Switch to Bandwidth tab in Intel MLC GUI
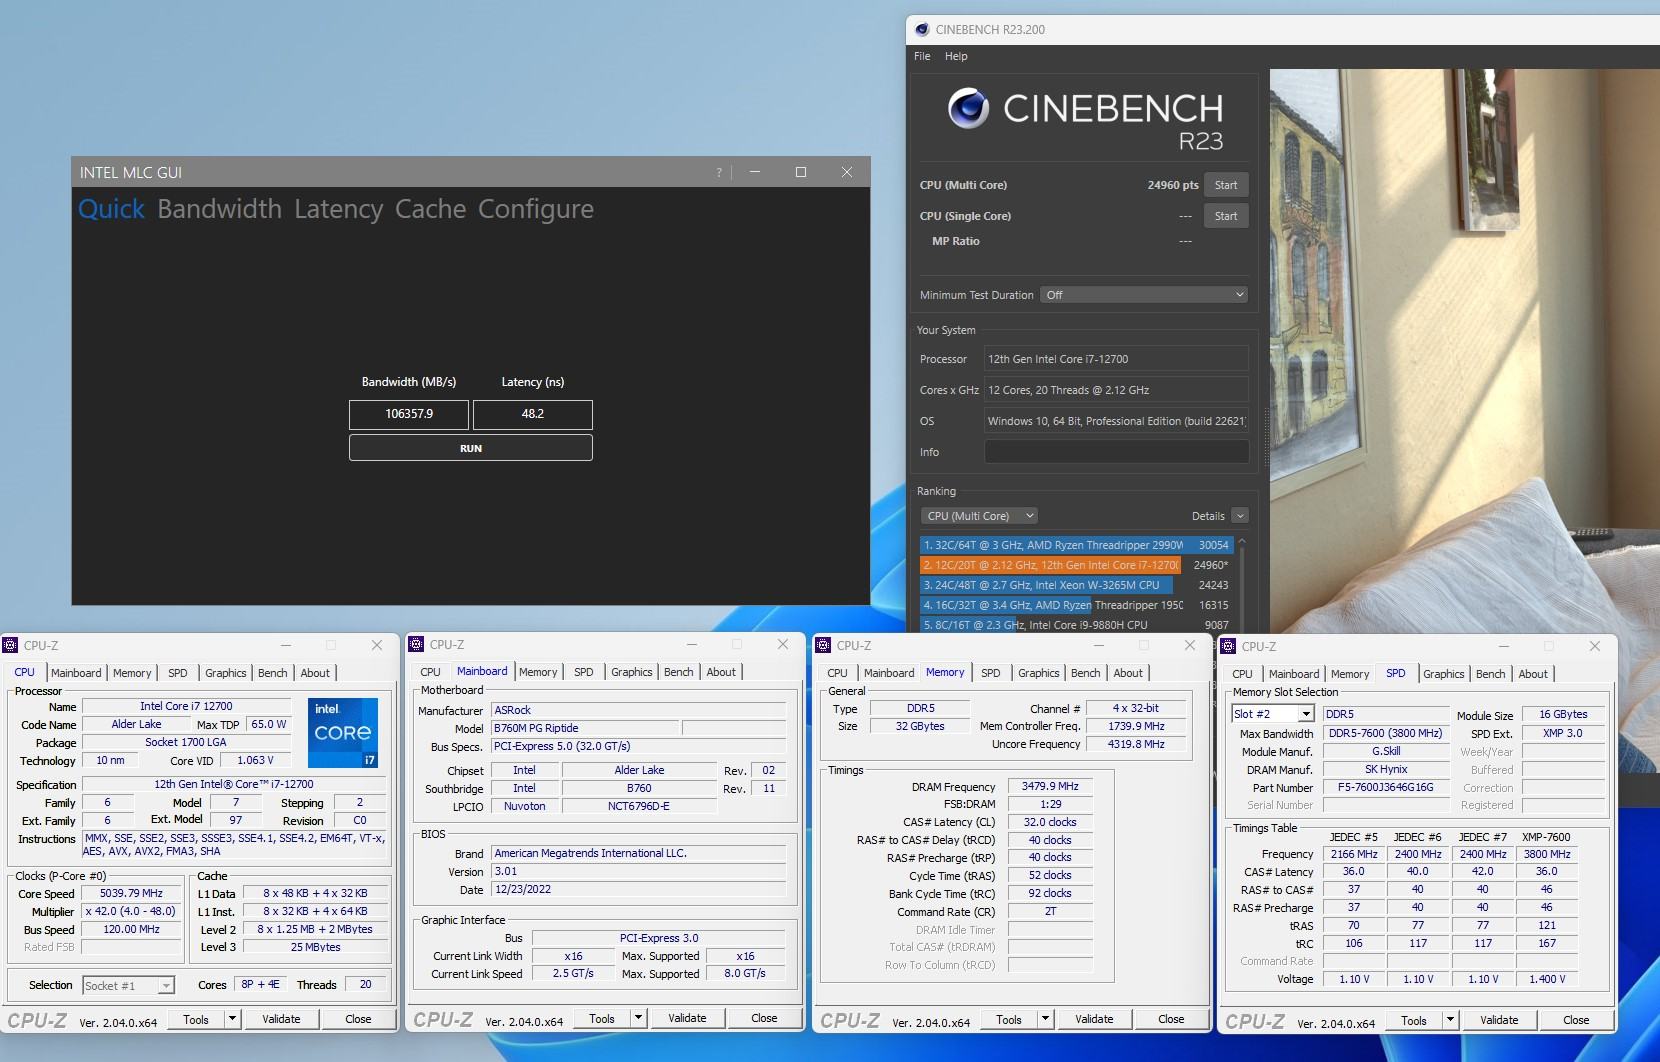Viewport: 1660px width, 1062px height. pyautogui.click(x=219, y=209)
